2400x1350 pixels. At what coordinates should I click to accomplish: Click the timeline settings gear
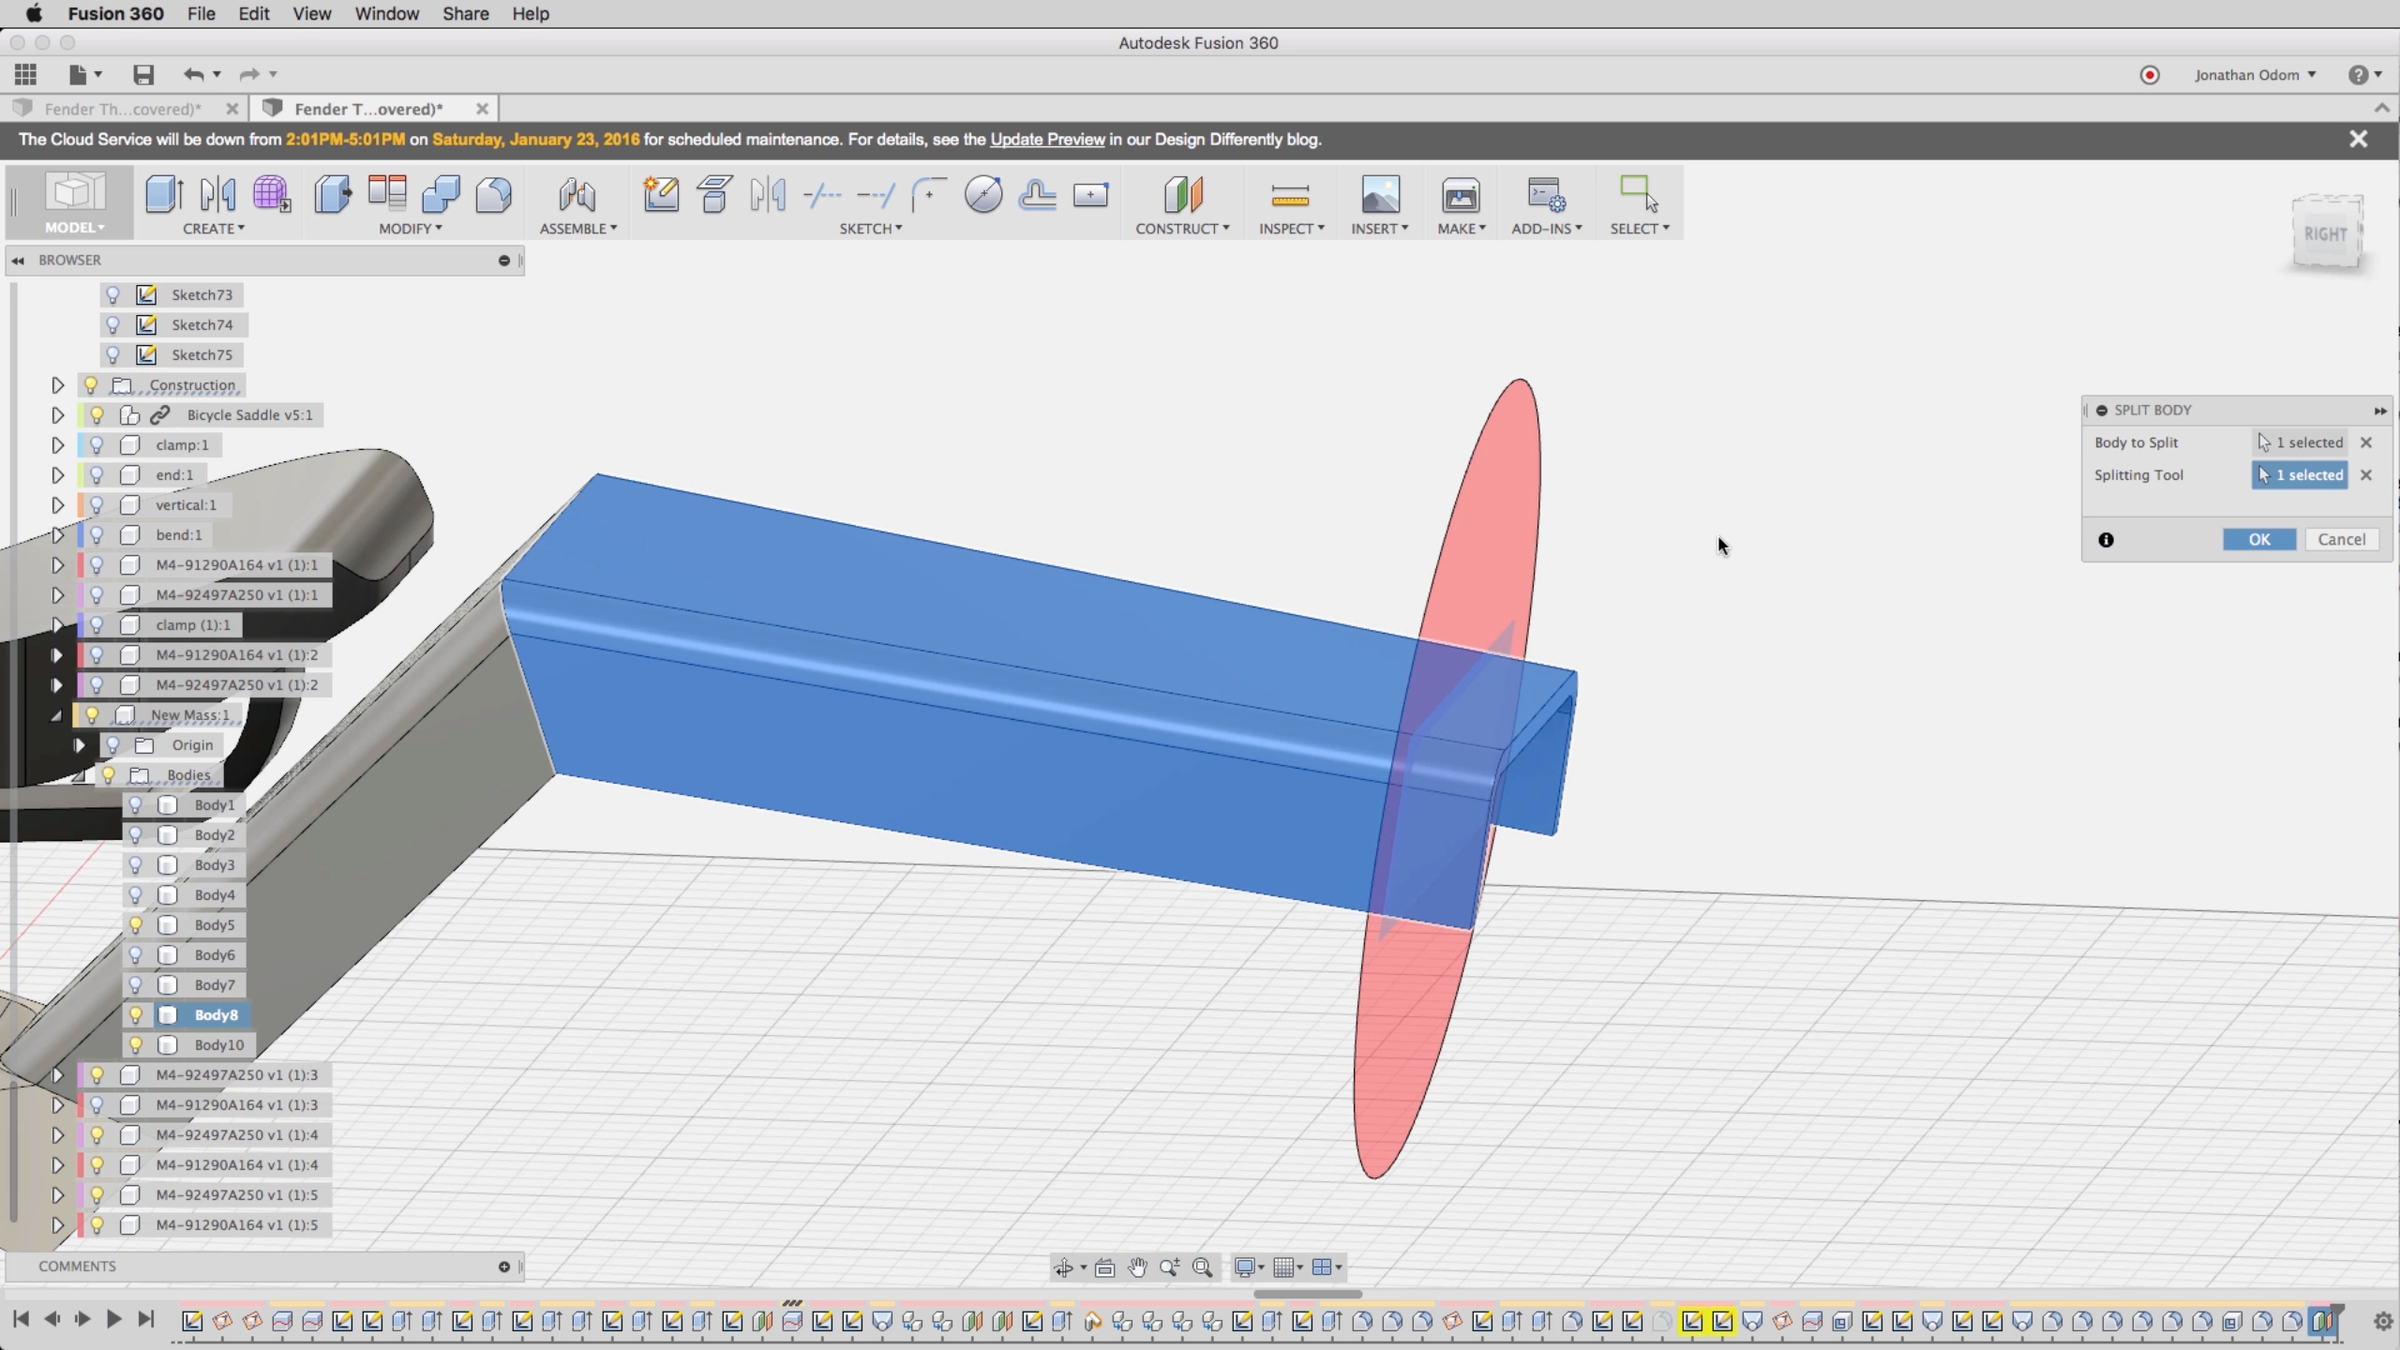pyautogui.click(x=2382, y=1321)
